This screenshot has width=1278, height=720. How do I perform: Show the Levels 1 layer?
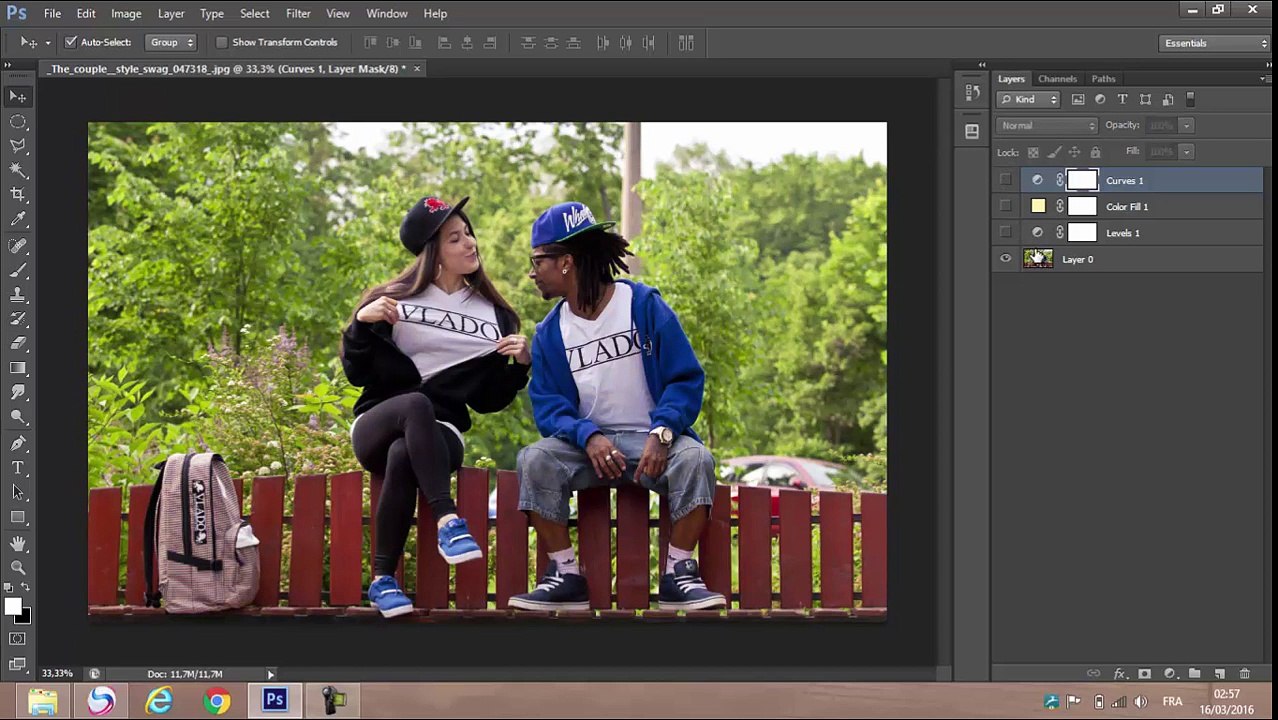[1005, 232]
